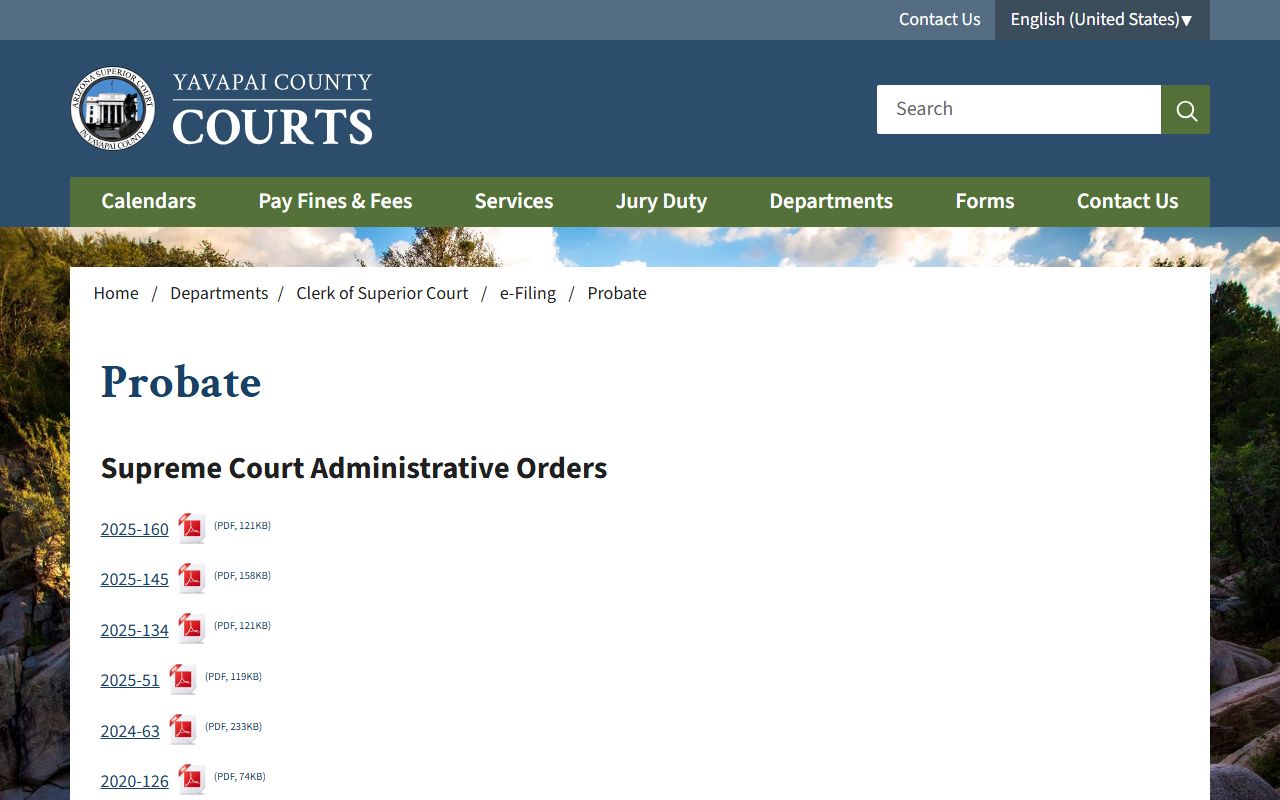
Task: Click the Probate page heading
Action: point(181,382)
